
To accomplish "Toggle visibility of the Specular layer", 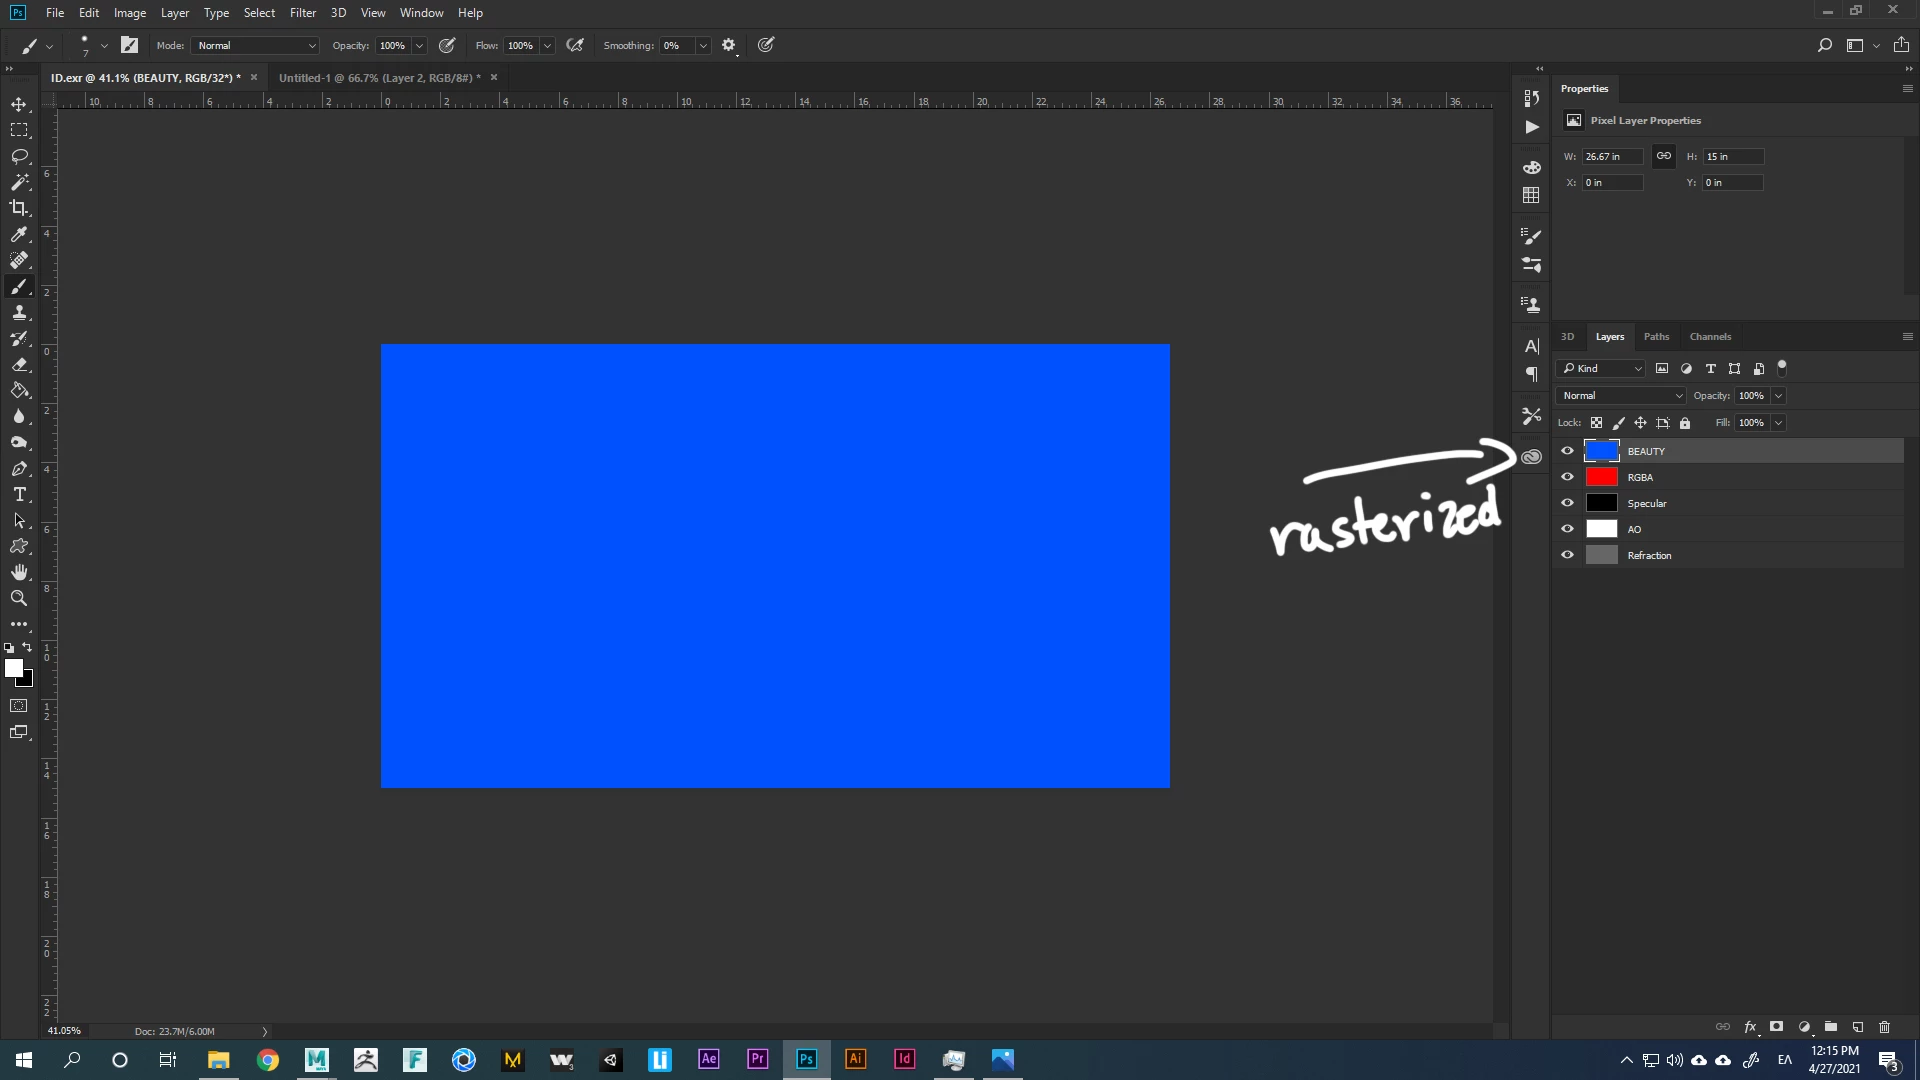I will click(x=1567, y=503).
